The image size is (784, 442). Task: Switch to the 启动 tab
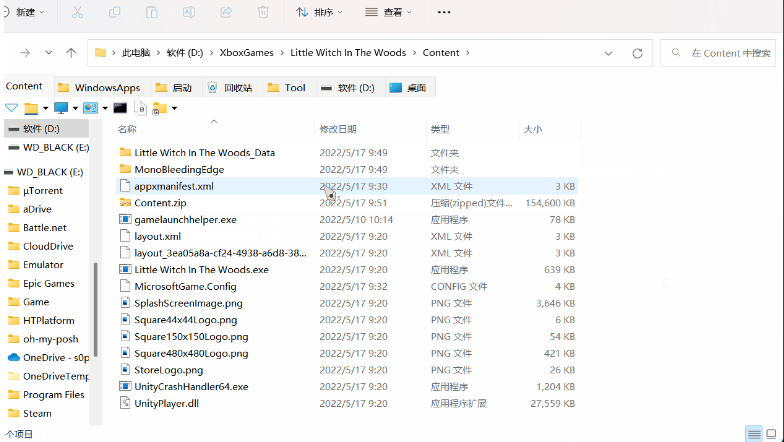point(174,88)
